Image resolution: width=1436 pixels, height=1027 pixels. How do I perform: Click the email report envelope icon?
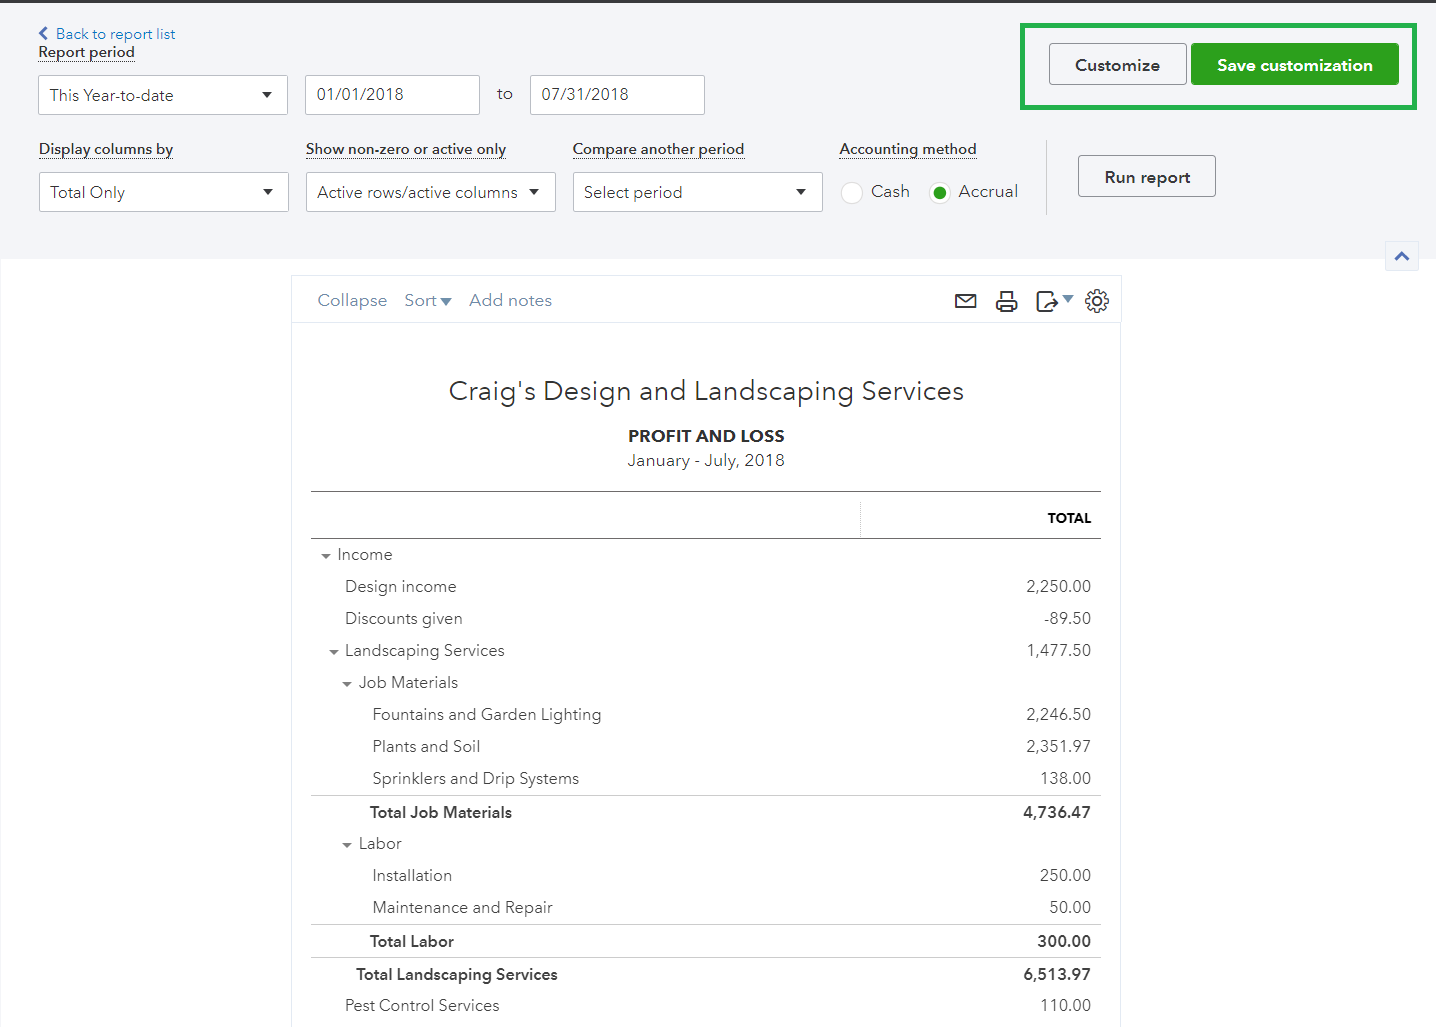coord(965,301)
